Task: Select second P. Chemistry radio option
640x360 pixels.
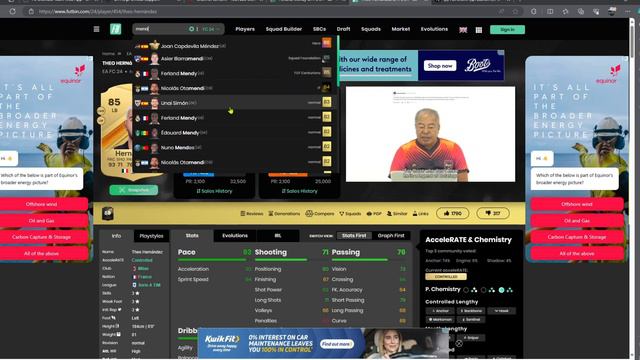Action: coord(484,290)
